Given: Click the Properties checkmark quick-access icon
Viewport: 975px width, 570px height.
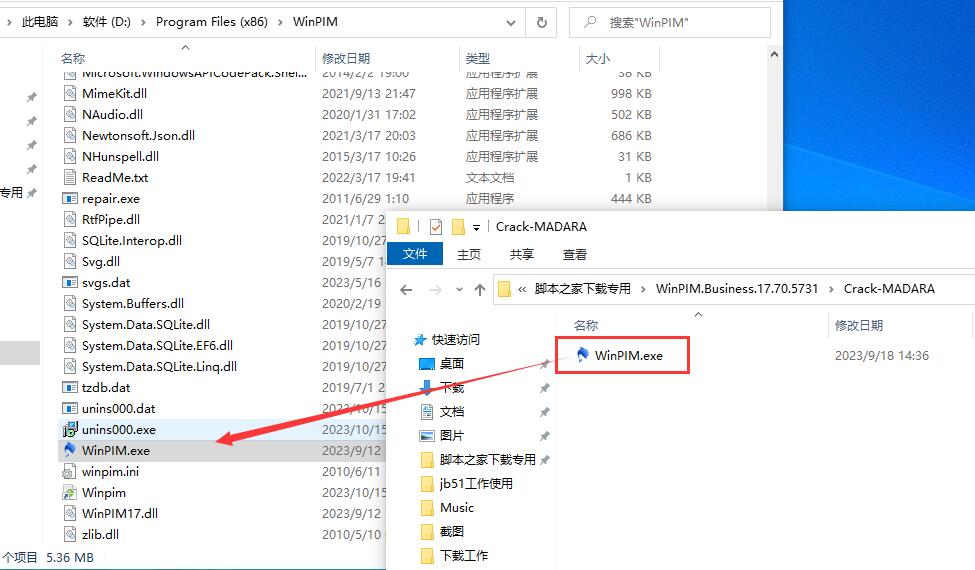Looking at the screenshot, I should point(436,227).
